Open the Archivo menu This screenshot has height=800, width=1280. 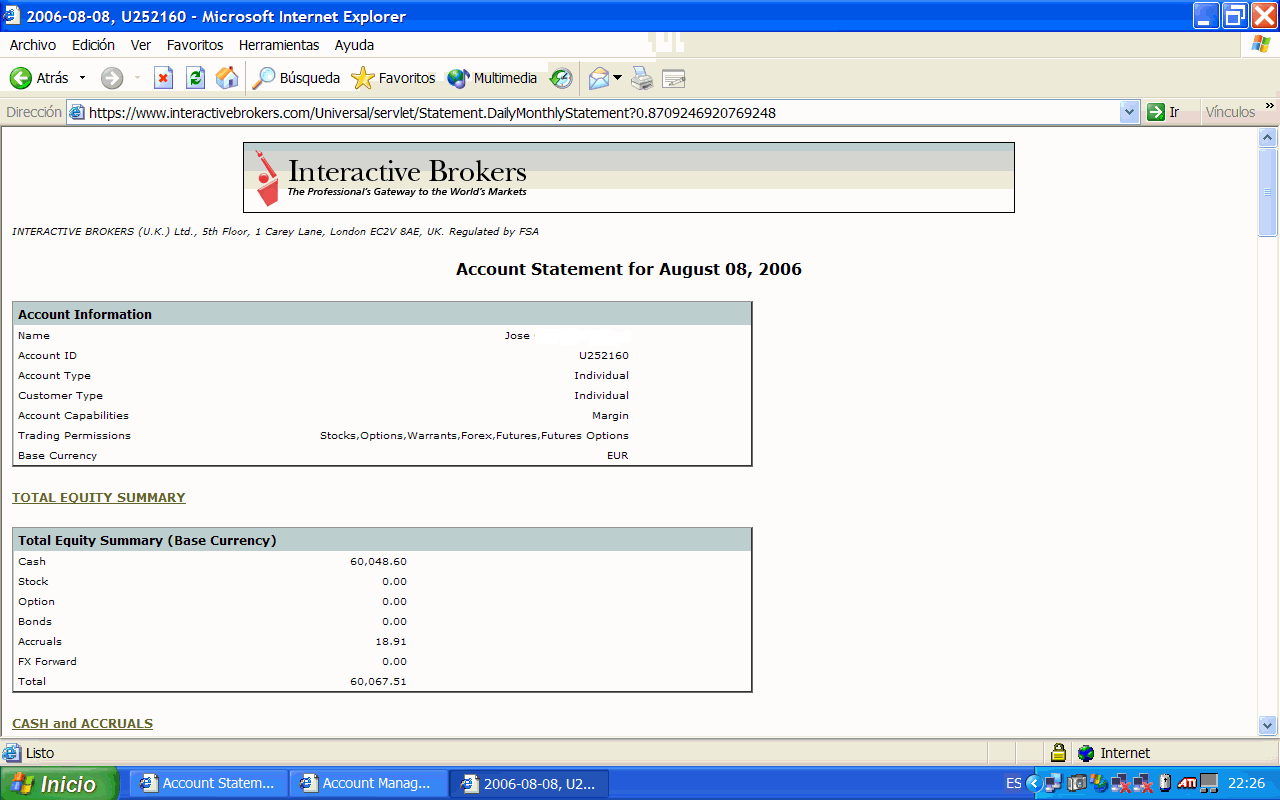point(33,45)
